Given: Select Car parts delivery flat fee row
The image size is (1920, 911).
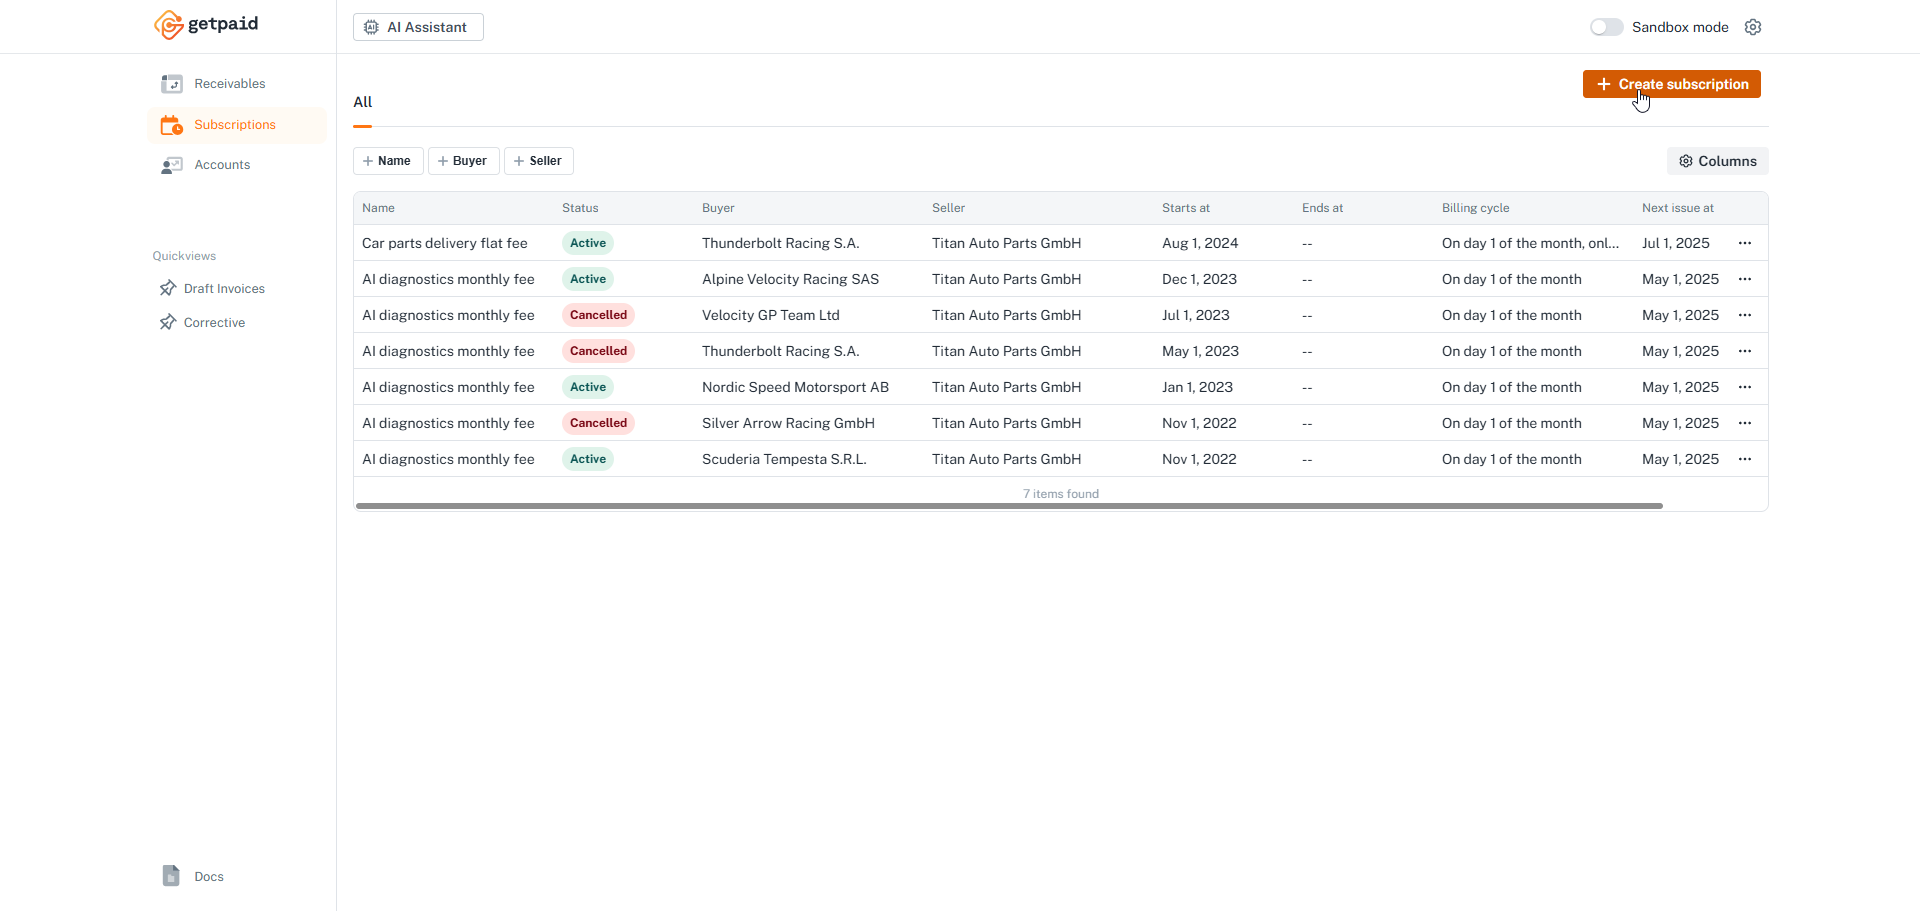Looking at the screenshot, I should [x=1060, y=243].
